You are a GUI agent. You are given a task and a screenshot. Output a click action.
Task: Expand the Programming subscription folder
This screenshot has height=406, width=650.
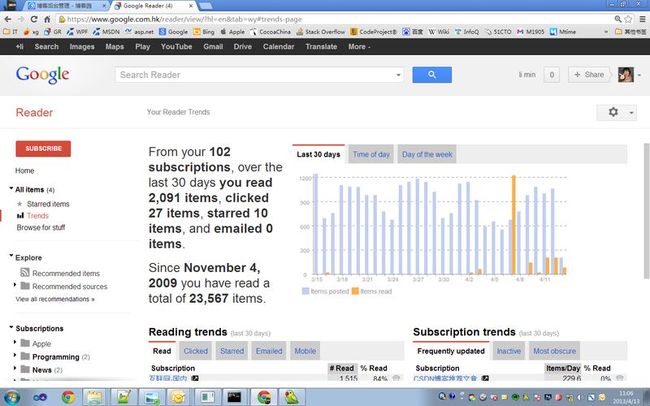click(15, 355)
